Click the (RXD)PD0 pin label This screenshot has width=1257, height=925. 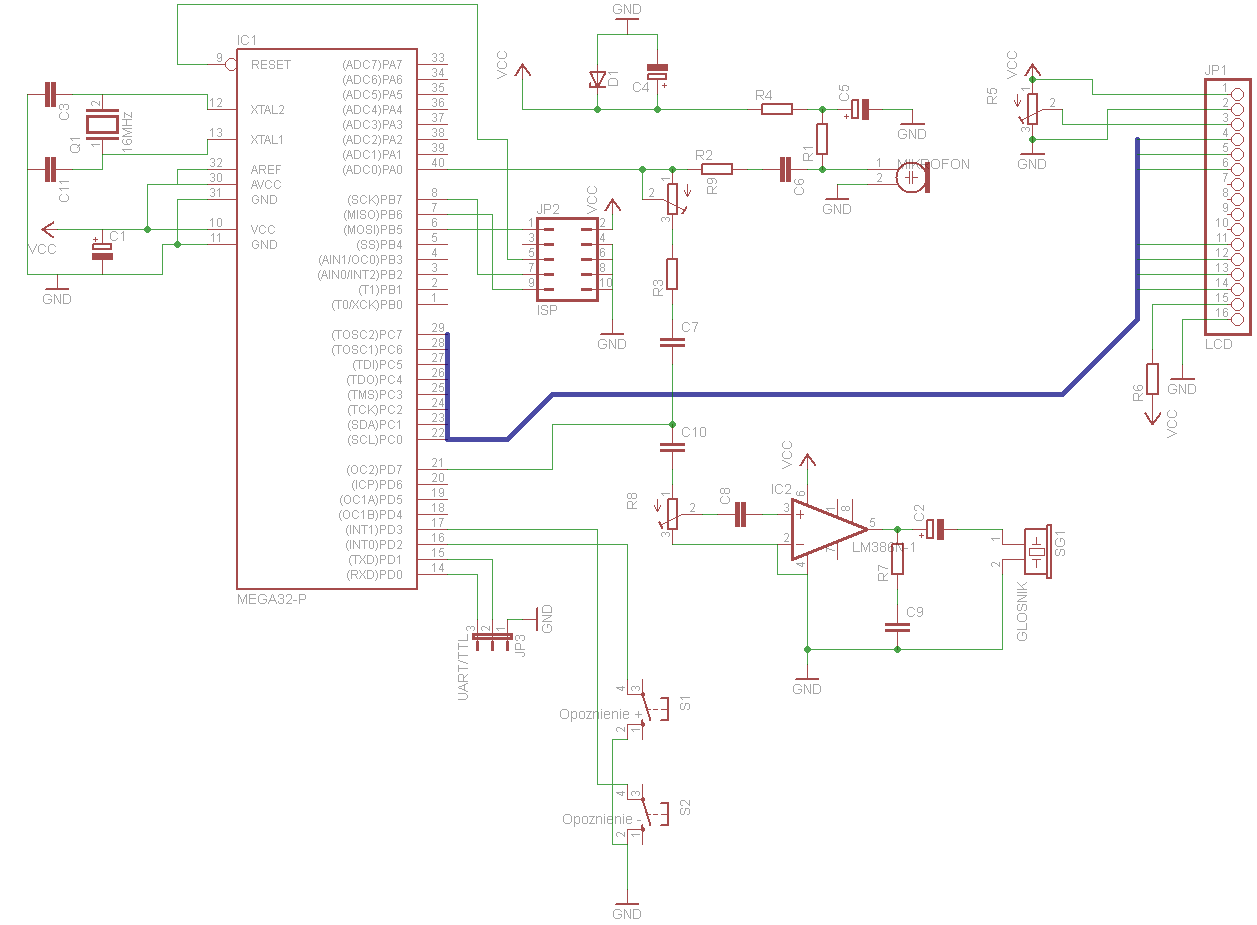click(x=373, y=574)
